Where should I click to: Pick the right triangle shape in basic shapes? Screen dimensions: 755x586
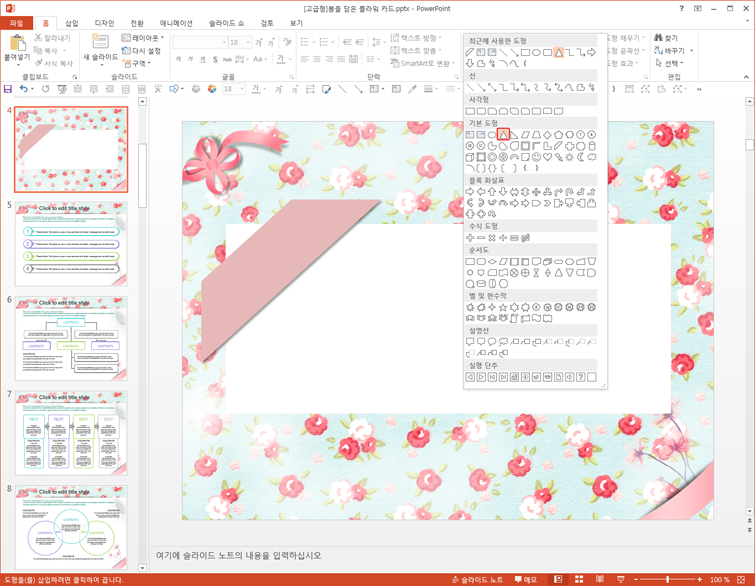pyautogui.click(x=514, y=135)
